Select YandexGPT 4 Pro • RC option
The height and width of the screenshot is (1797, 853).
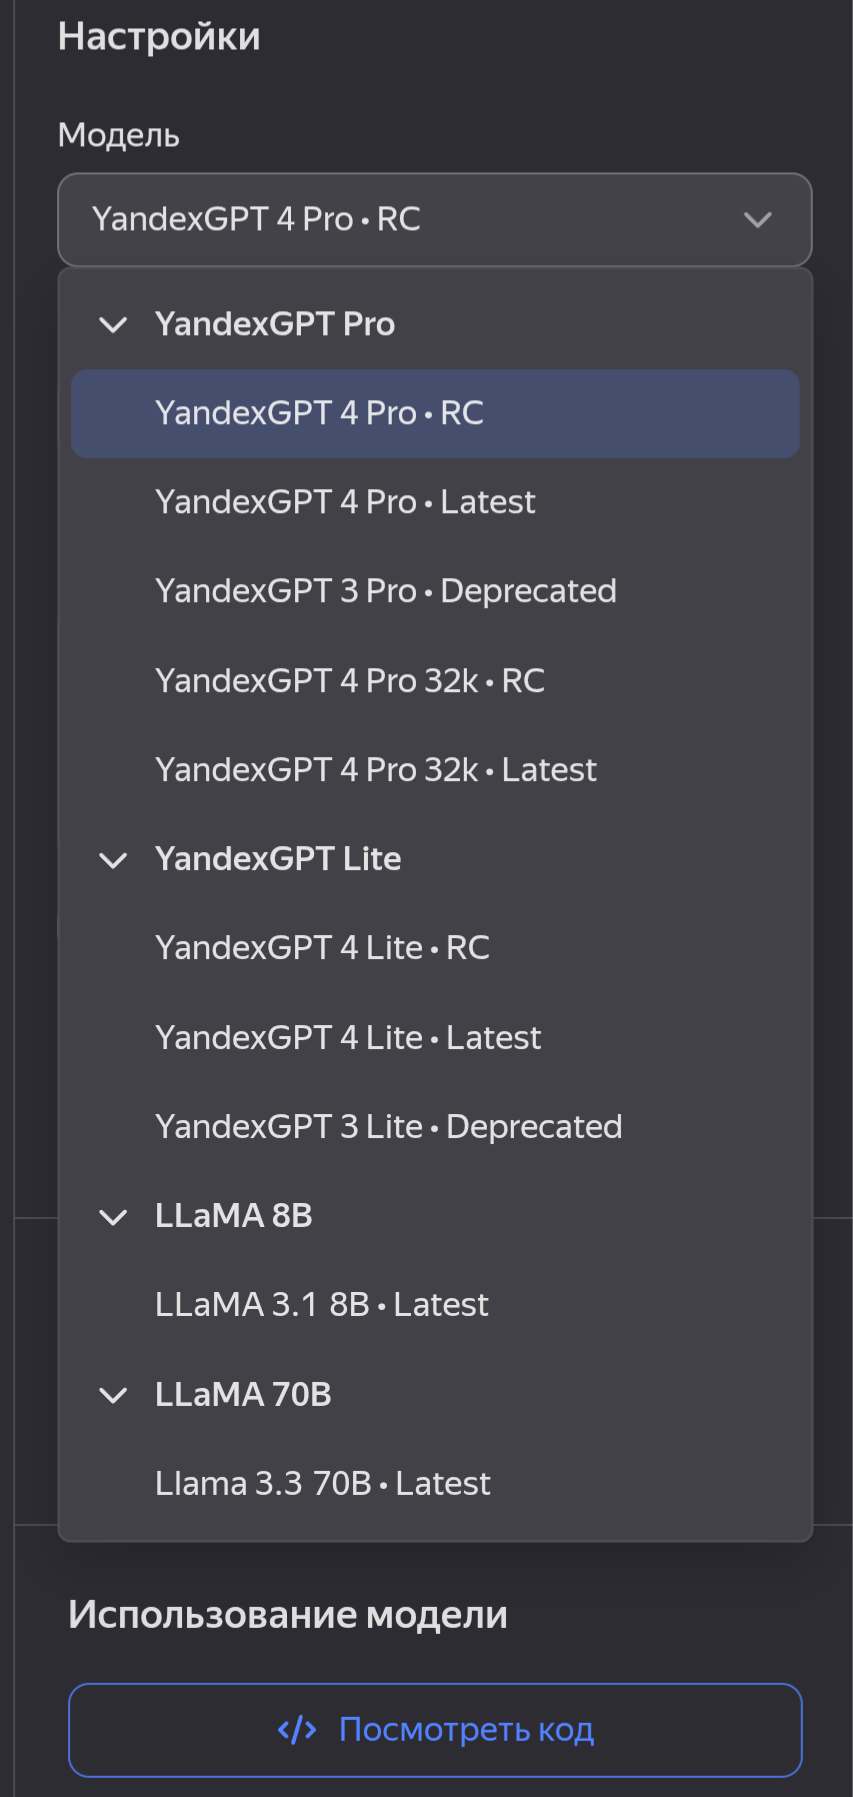[435, 414]
